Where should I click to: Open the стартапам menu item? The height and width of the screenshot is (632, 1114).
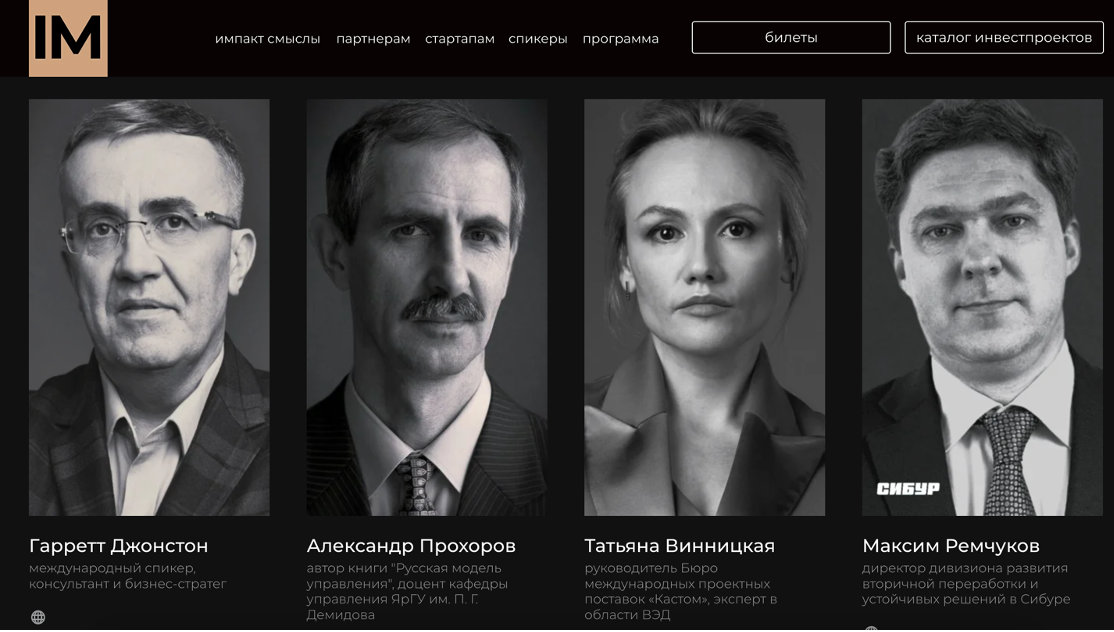(x=460, y=39)
